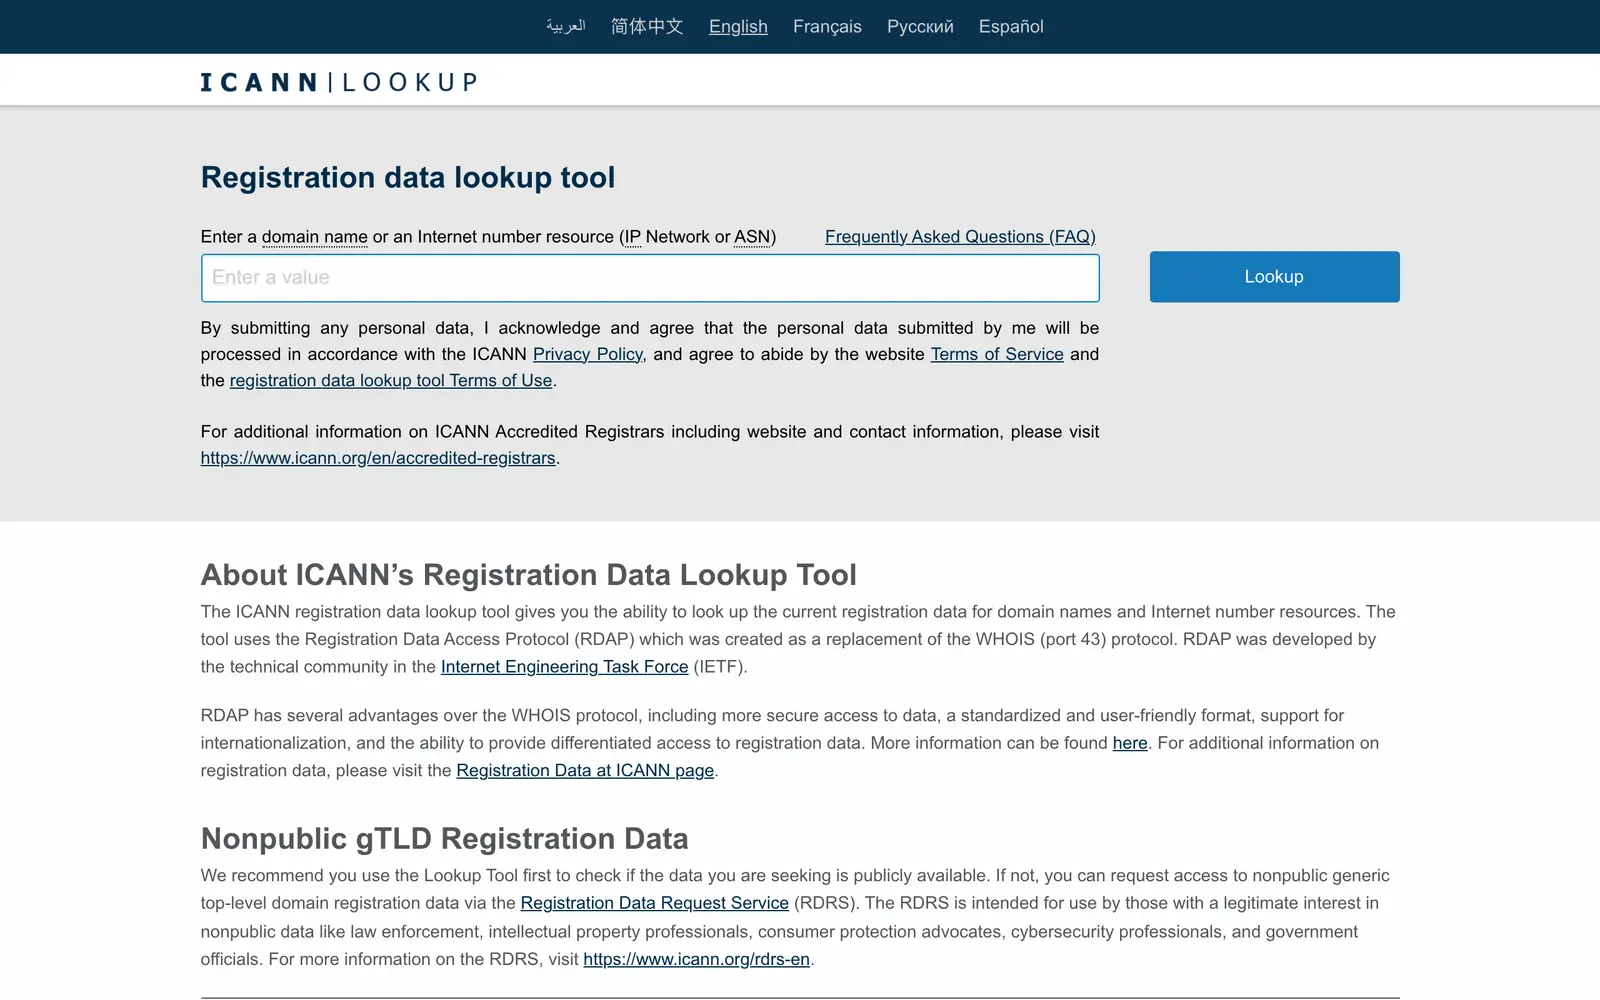
Task: Click 'Nonpublic gTLD Registration Data' heading
Action: (x=445, y=838)
